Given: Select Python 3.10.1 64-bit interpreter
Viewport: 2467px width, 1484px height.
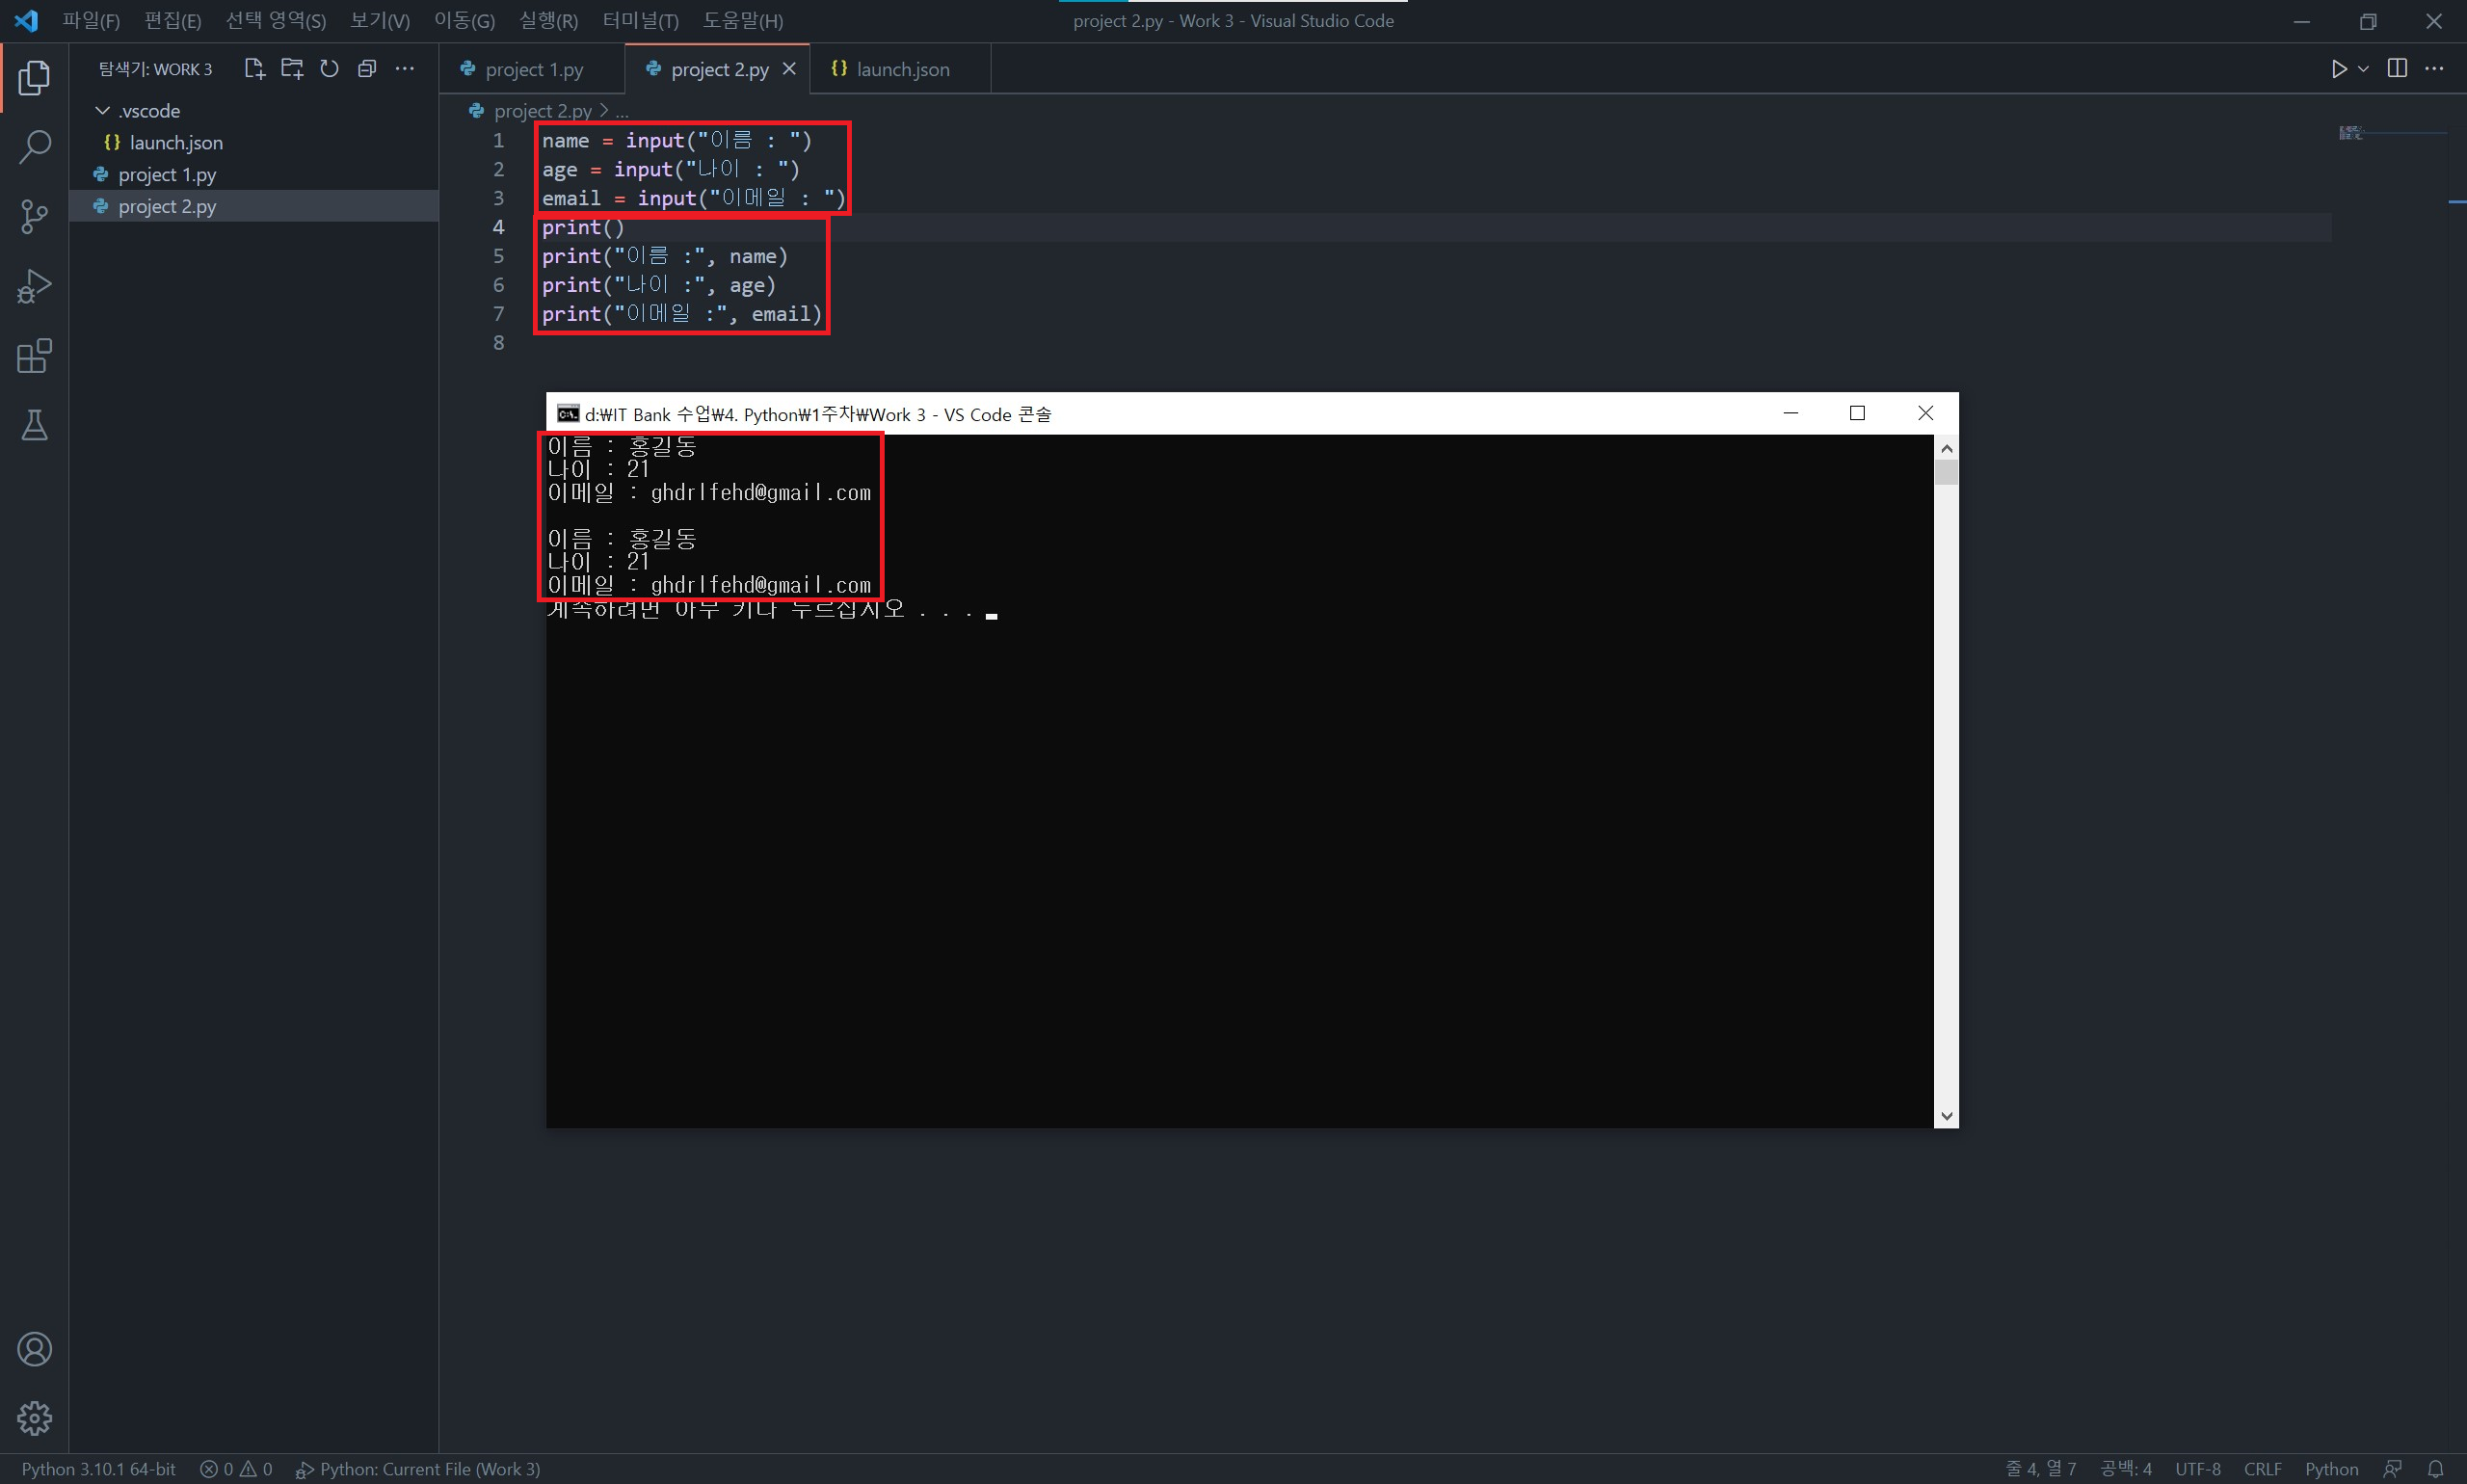Looking at the screenshot, I should pyautogui.click(x=98, y=1468).
